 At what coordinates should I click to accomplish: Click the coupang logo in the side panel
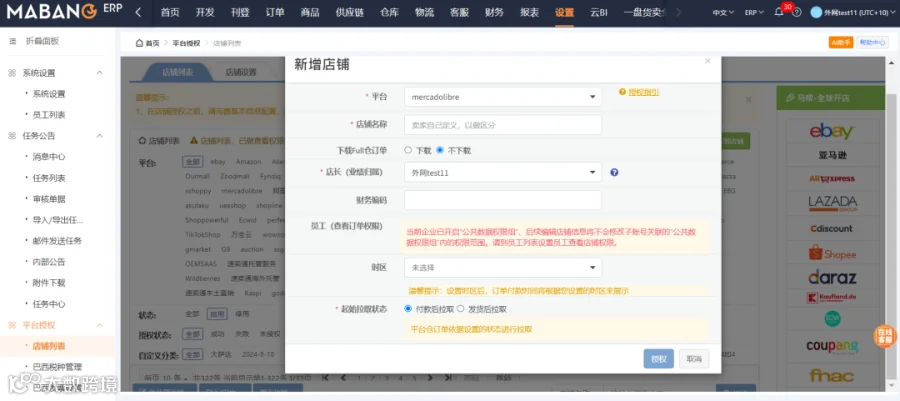tap(832, 347)
